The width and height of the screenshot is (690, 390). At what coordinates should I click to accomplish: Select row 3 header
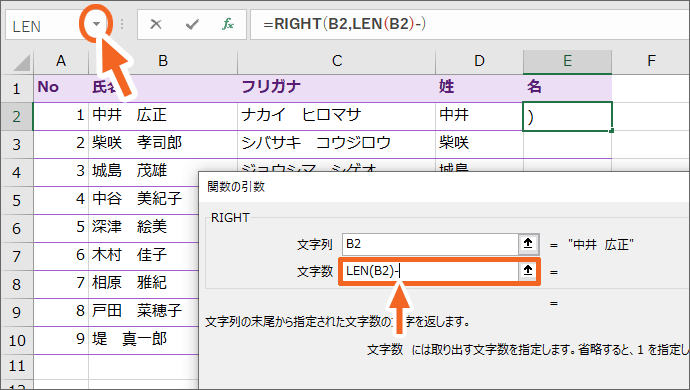click(17, 144)
